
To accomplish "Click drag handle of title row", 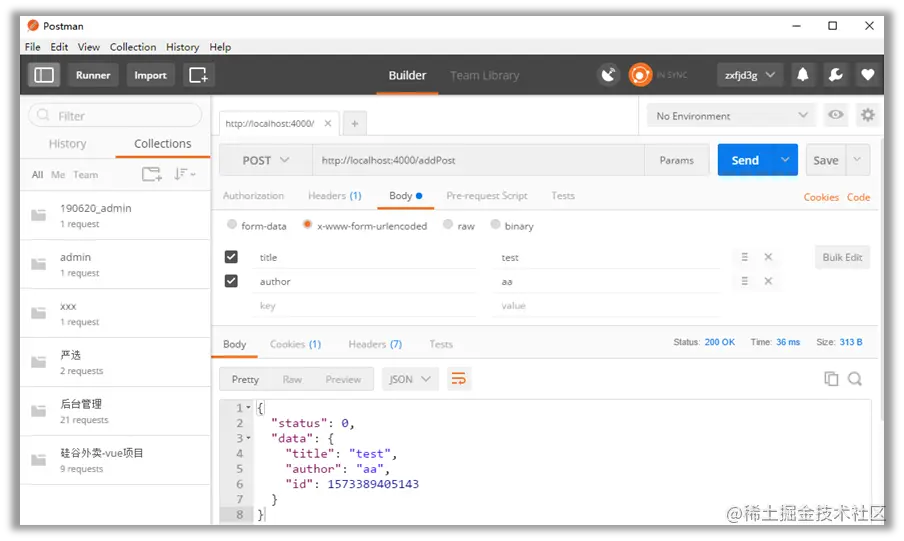I will pos(744,257).
